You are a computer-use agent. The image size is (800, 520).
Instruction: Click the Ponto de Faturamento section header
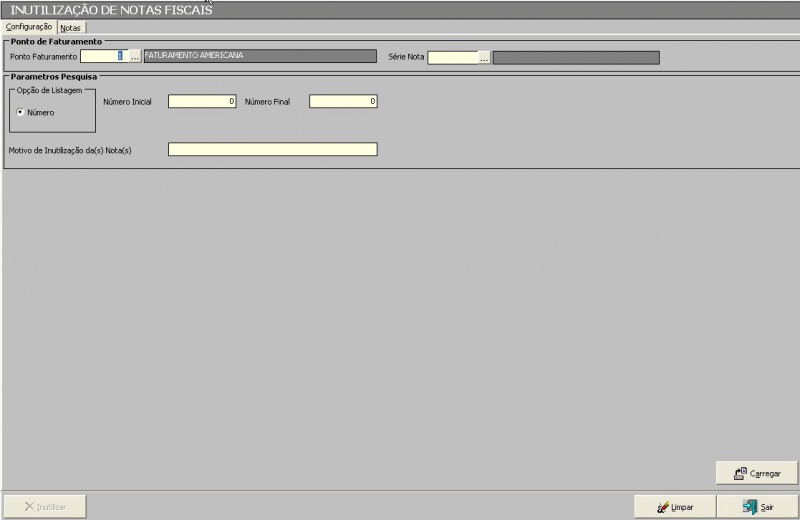tap(56, 42)
